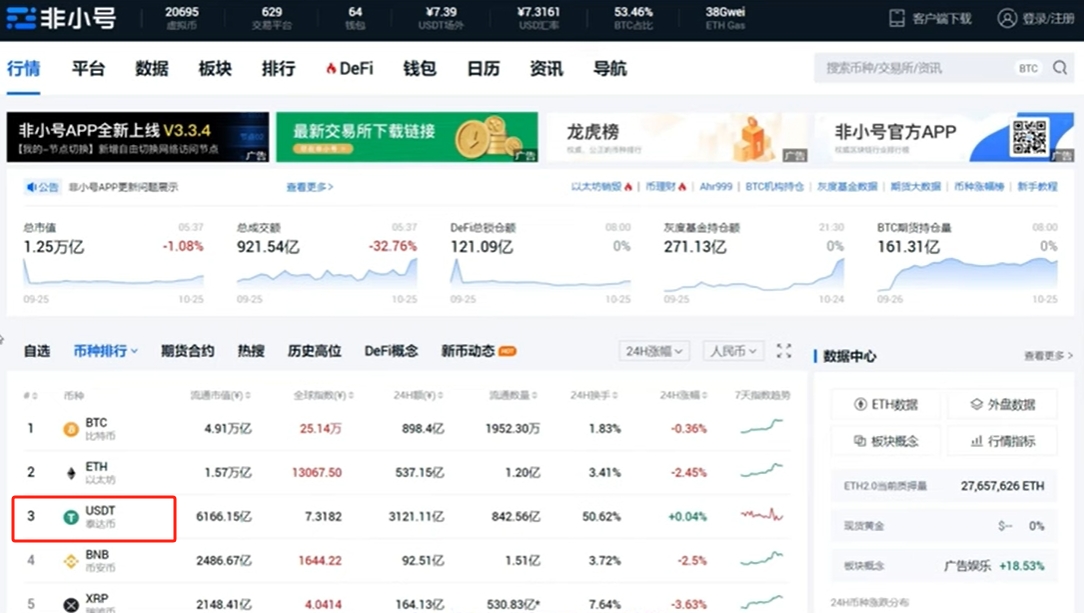Open the 排行 navigation tab

point(279,68)
